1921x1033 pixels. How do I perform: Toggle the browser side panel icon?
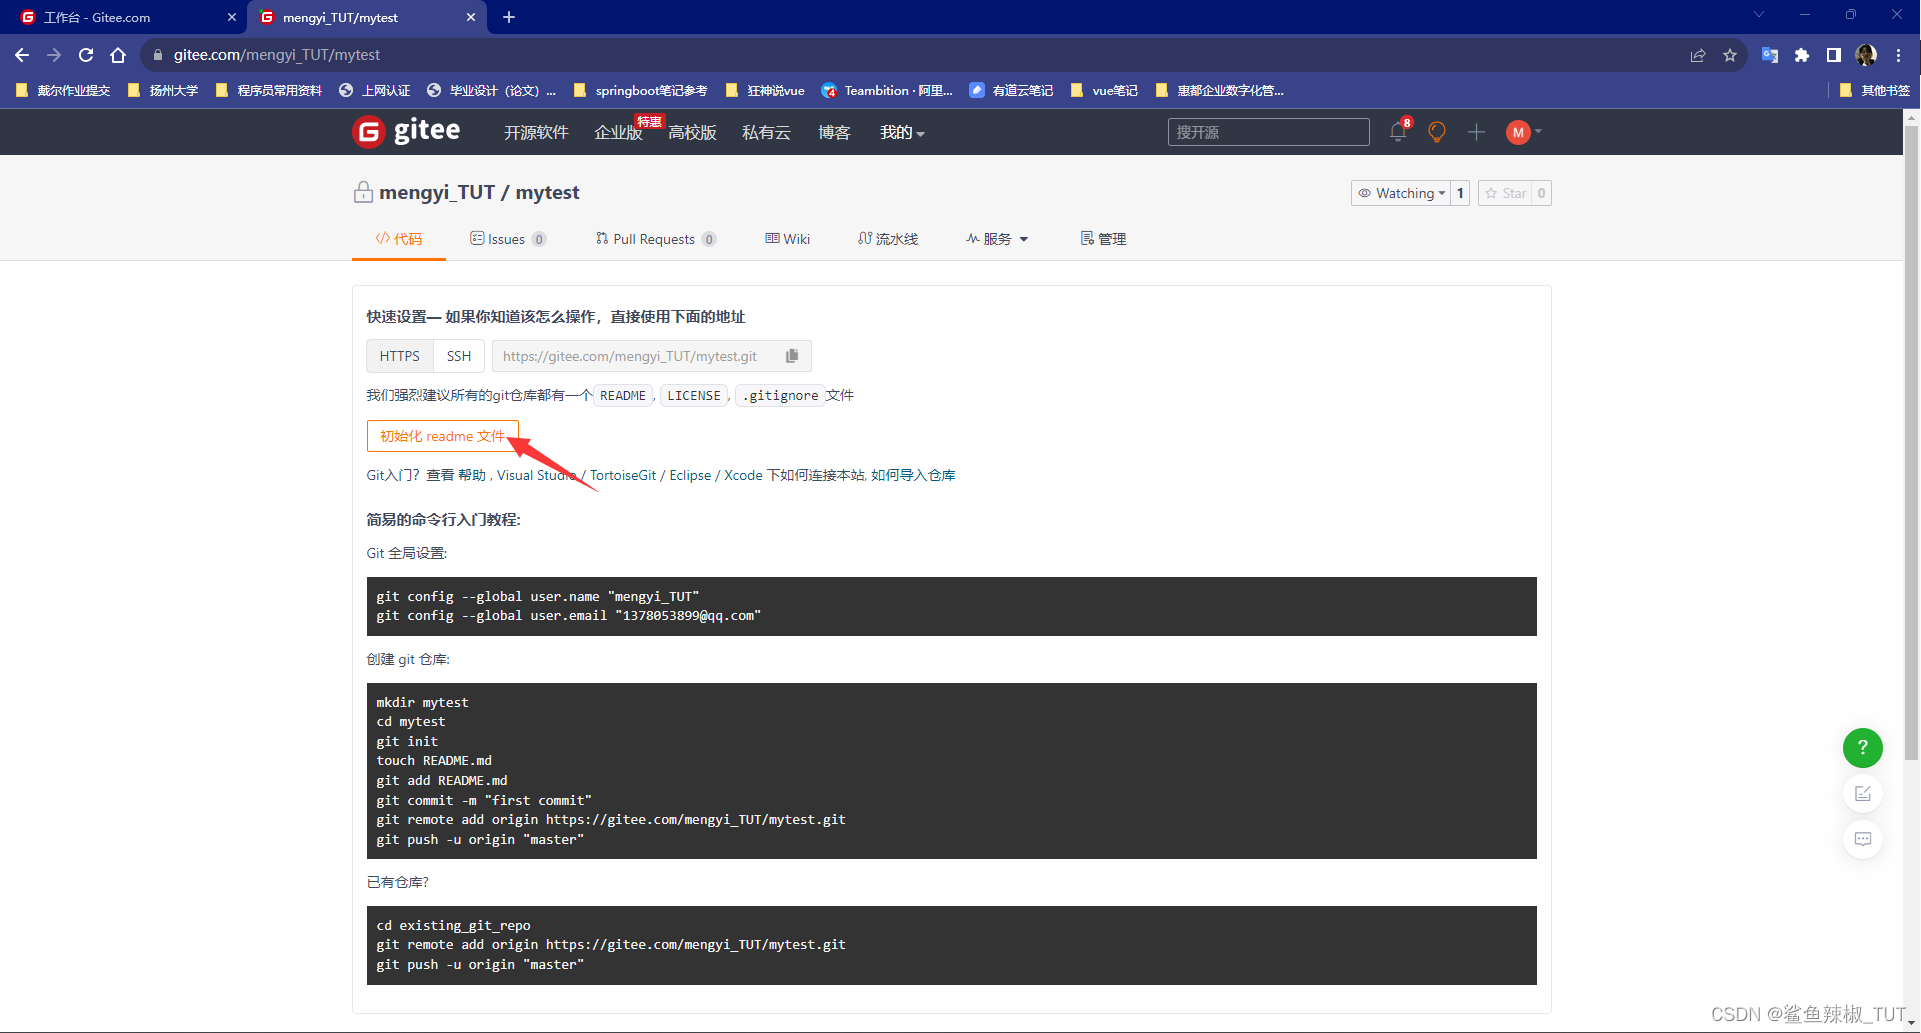tap(1834, 55)
